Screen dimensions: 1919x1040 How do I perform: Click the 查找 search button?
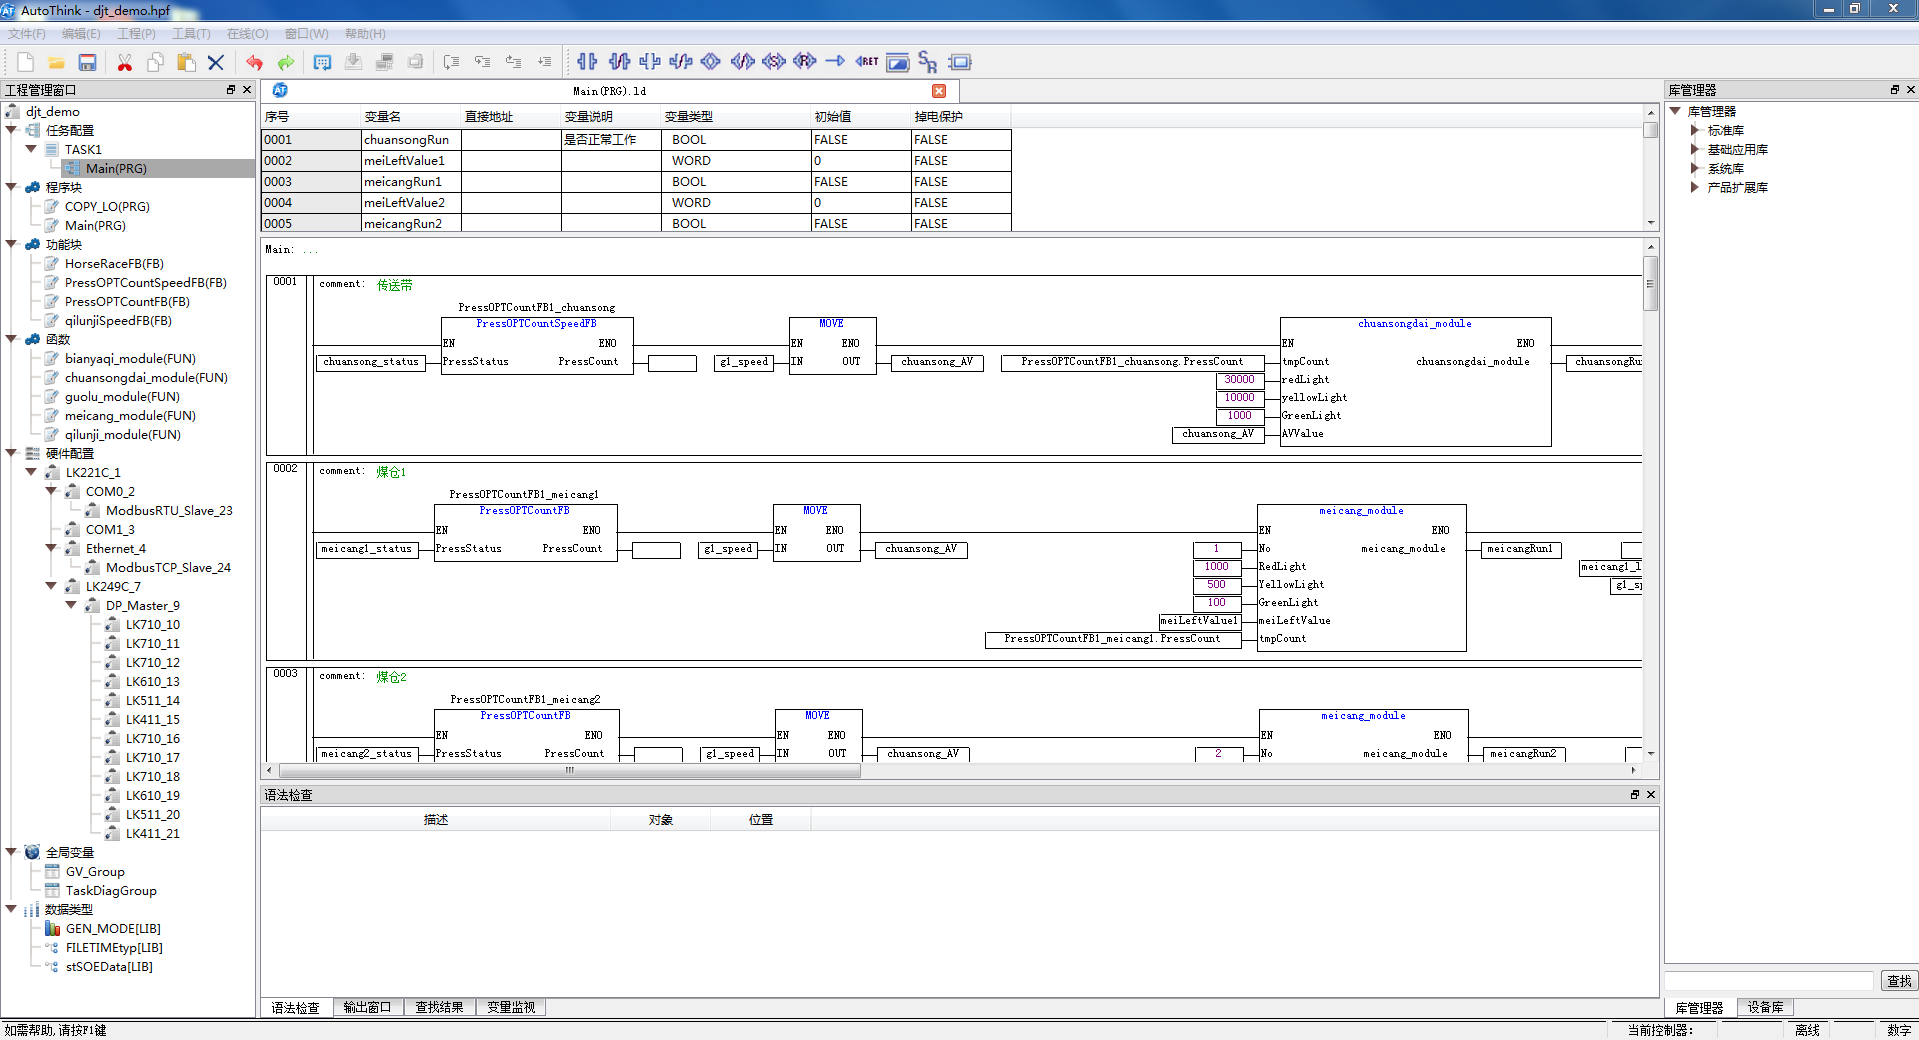[x=1898, y=981]
